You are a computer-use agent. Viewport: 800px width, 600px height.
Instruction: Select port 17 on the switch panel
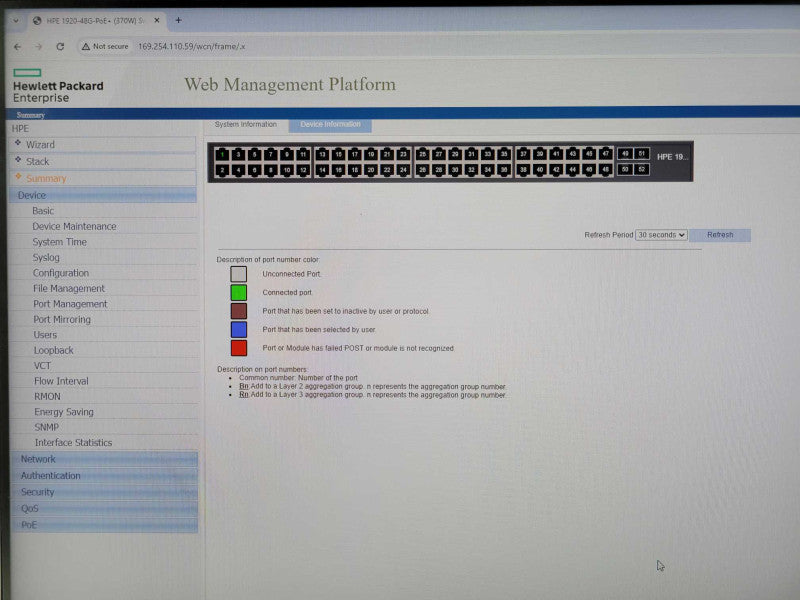(355, 154)
